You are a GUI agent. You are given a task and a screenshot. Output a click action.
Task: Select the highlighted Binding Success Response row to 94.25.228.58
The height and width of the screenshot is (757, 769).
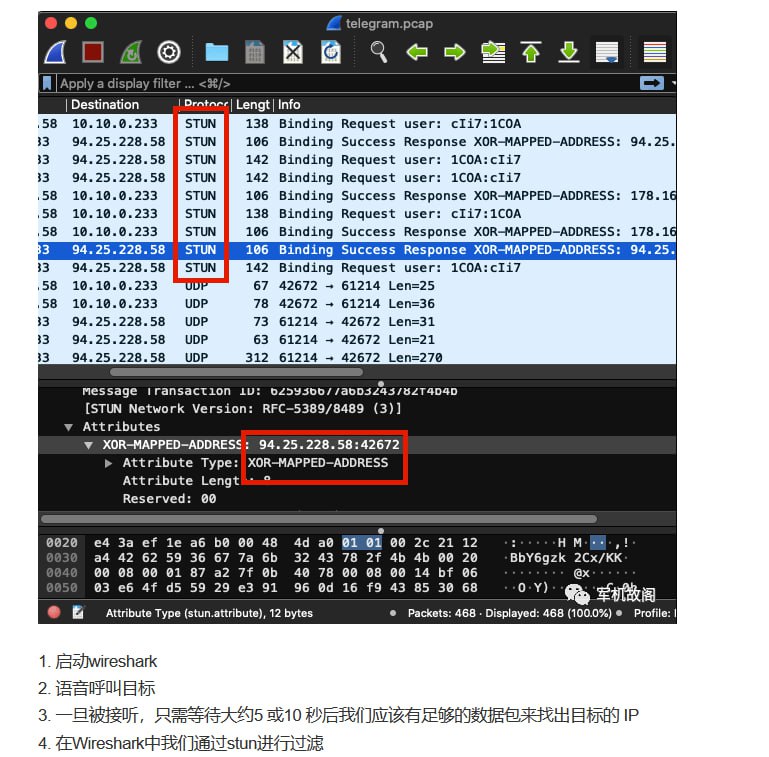point(357,250)
